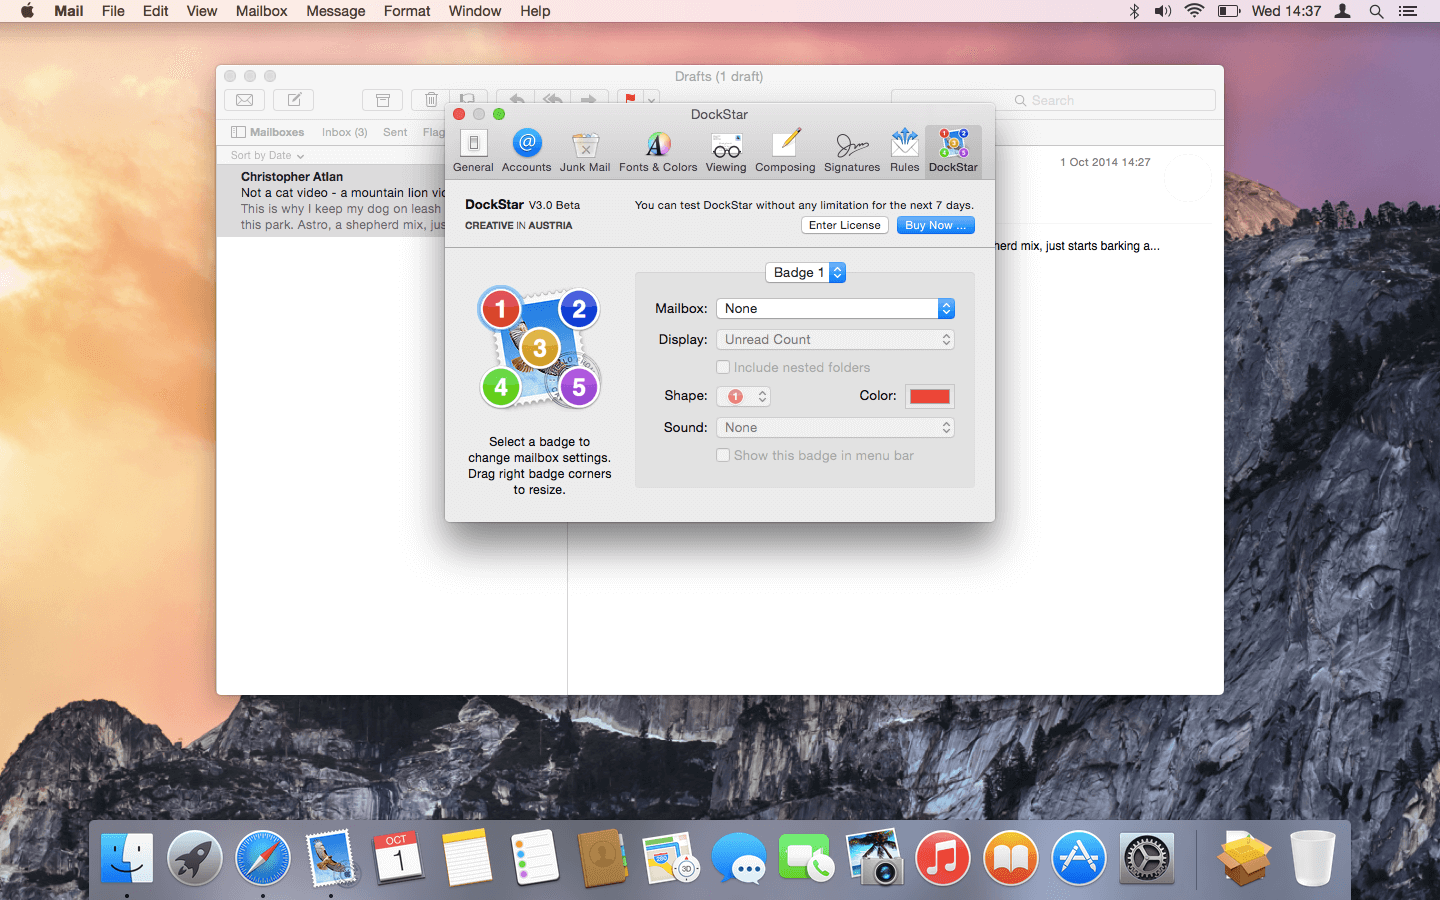This screenshot has width=1440, height=900.
Task: Open the Signatures preferences pane
Action: coord(852,151)
